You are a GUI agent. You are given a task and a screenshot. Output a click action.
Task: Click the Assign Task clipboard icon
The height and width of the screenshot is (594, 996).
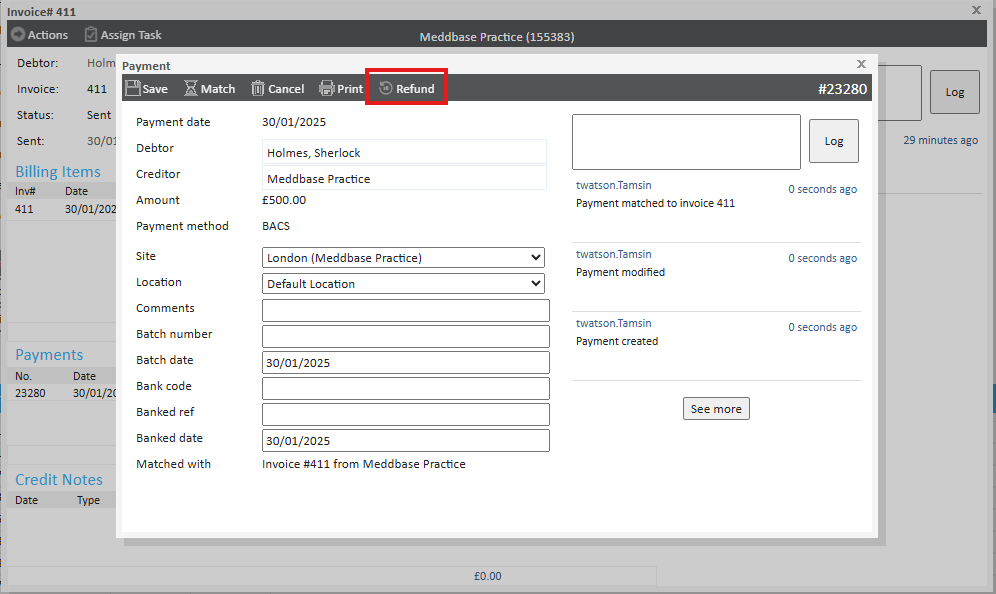[x=92, y=35]
